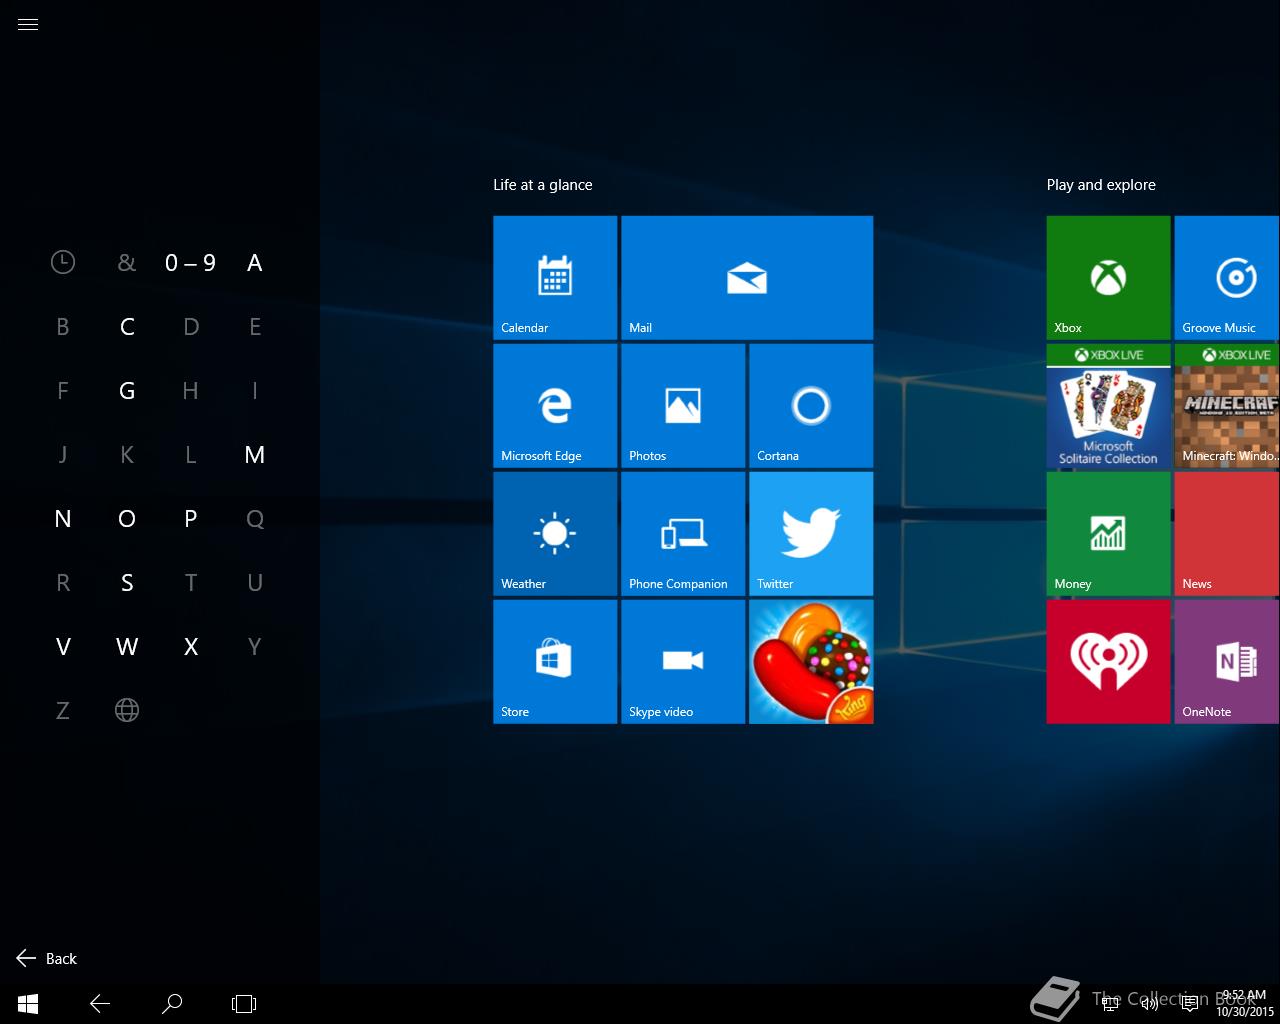Launch Microsoft Edge tile
Viewport: 1280px width, 1024px height.
pos(555,406)
